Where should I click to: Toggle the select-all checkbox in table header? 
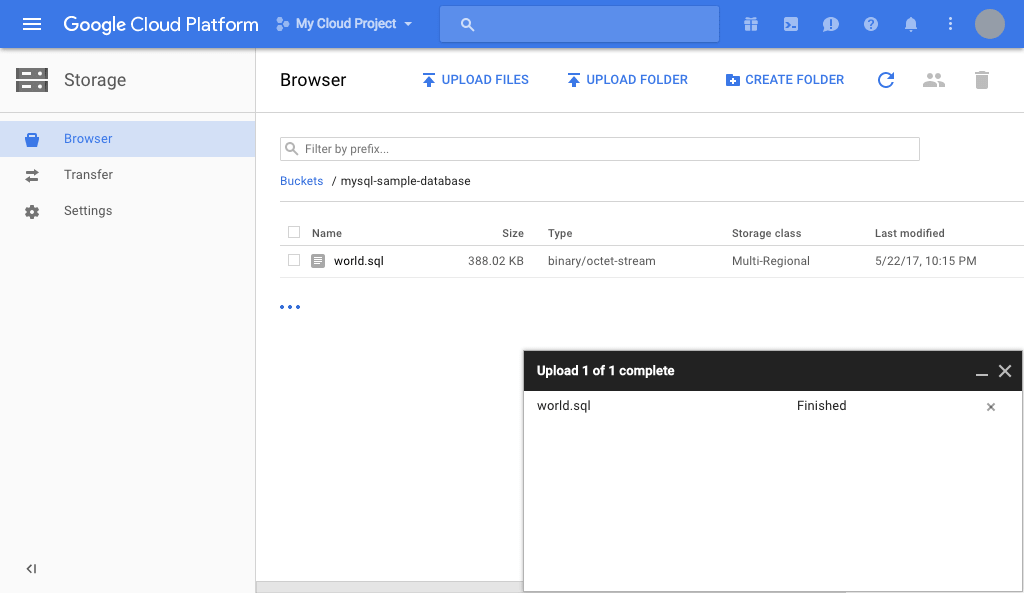294,232
